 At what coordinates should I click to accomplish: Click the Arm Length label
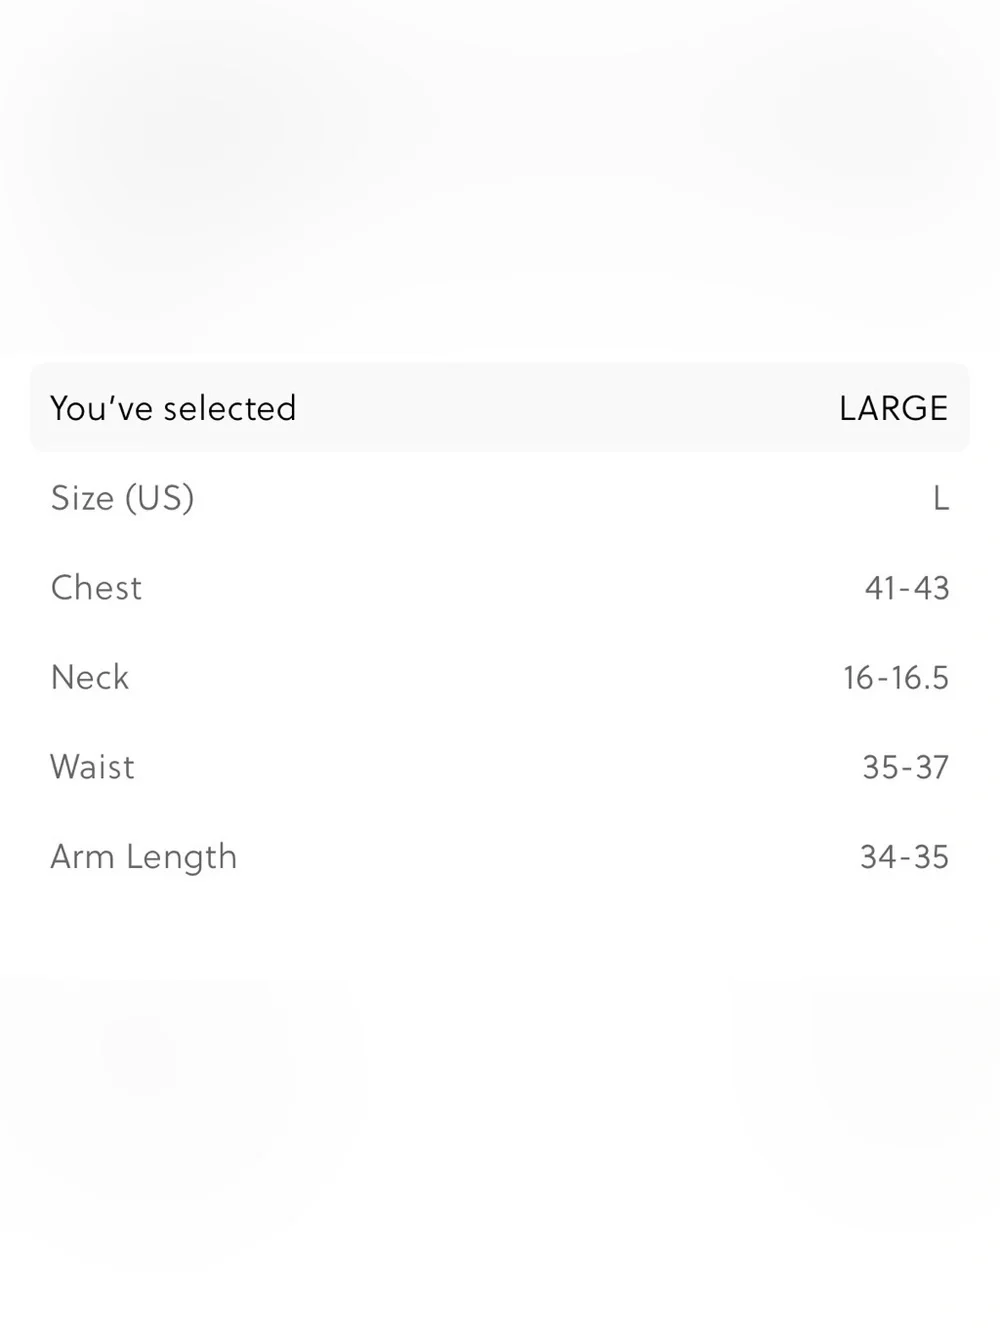coord(144,857)
